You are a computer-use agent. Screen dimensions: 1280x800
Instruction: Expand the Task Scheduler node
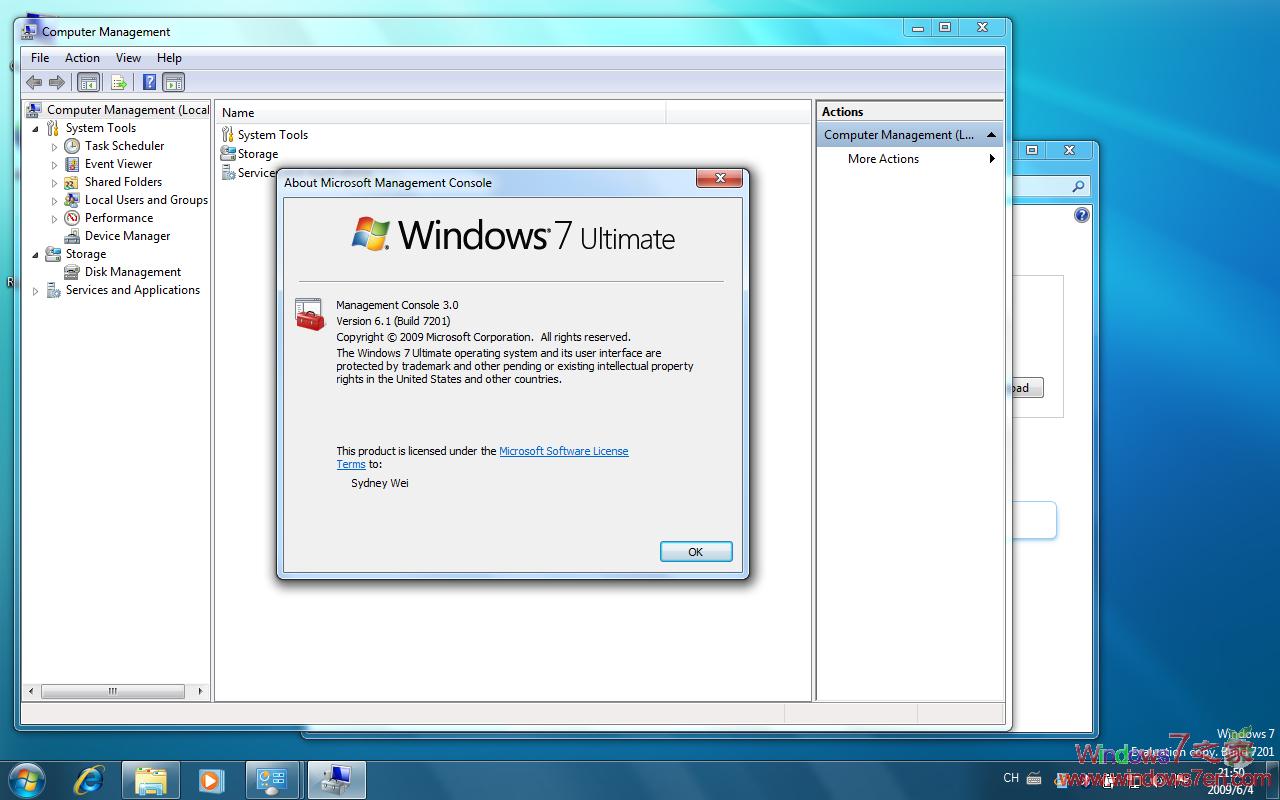tap(55, 147)
